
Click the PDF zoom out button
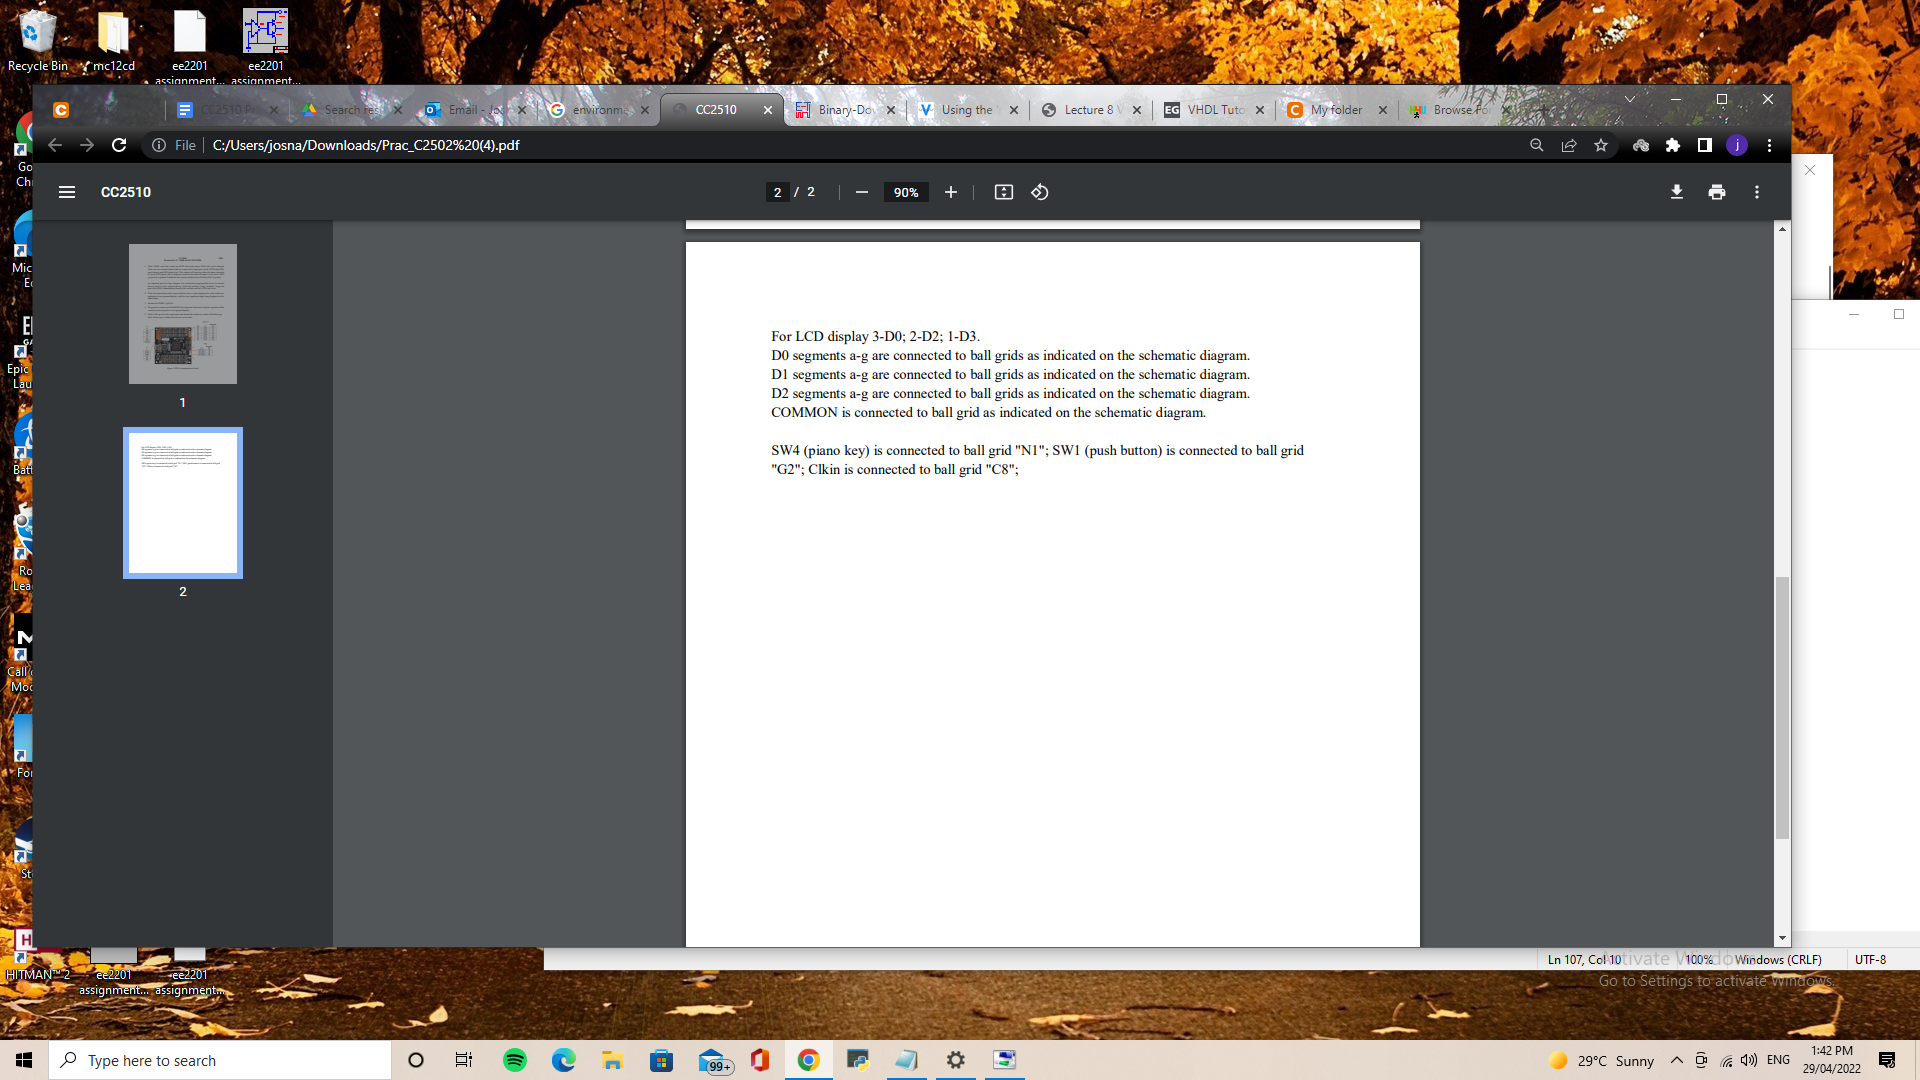click(x=862, y=192)
